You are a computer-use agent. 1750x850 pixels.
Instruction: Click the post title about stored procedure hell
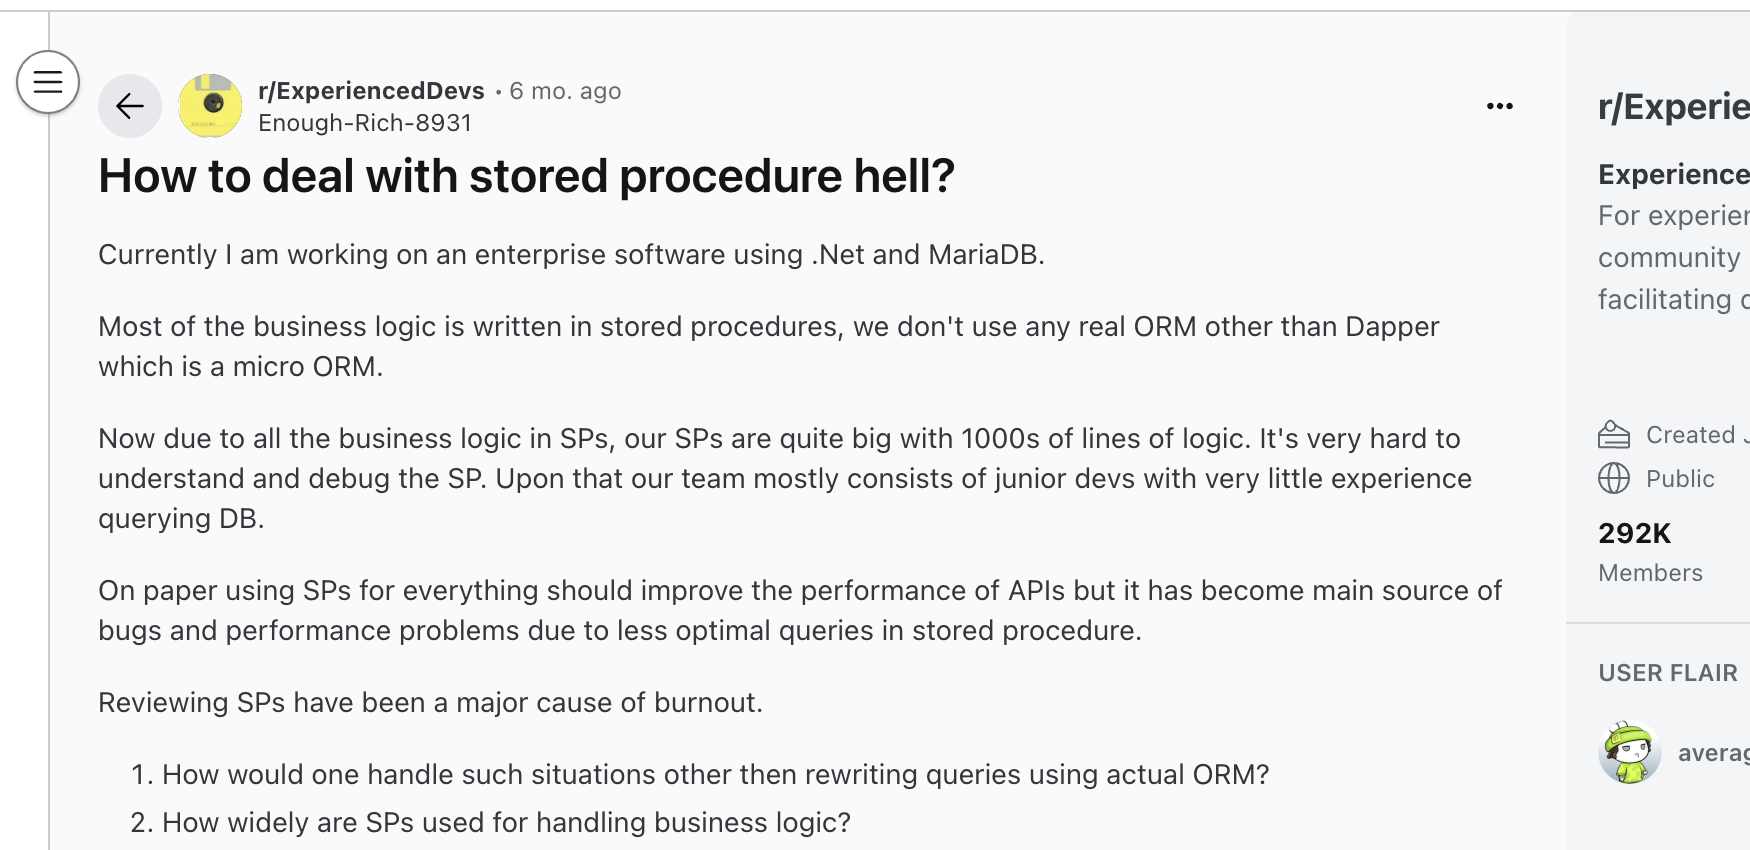[526, 177]
